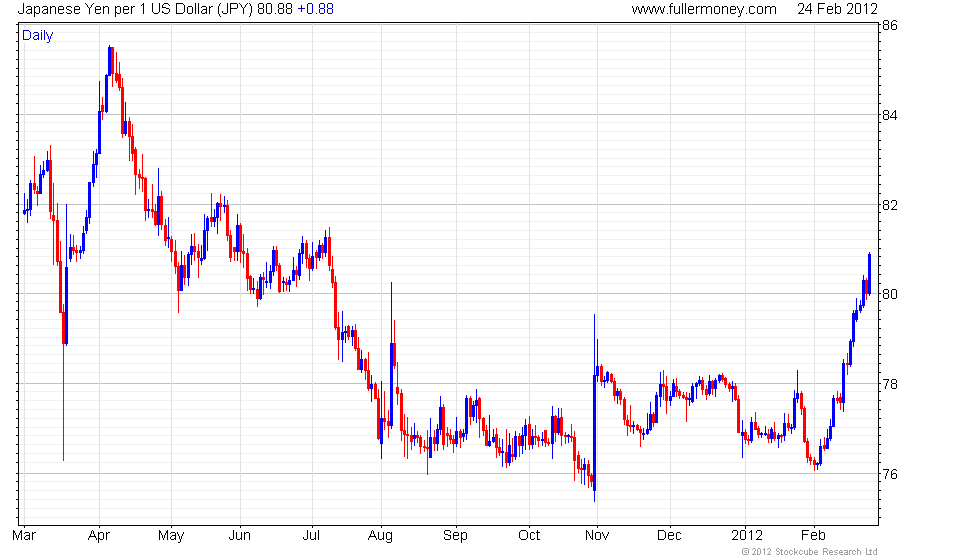This screenshot has width=960, height=560.
Task: Click the y-axis label 86
Action: click(x=890, y=25)
